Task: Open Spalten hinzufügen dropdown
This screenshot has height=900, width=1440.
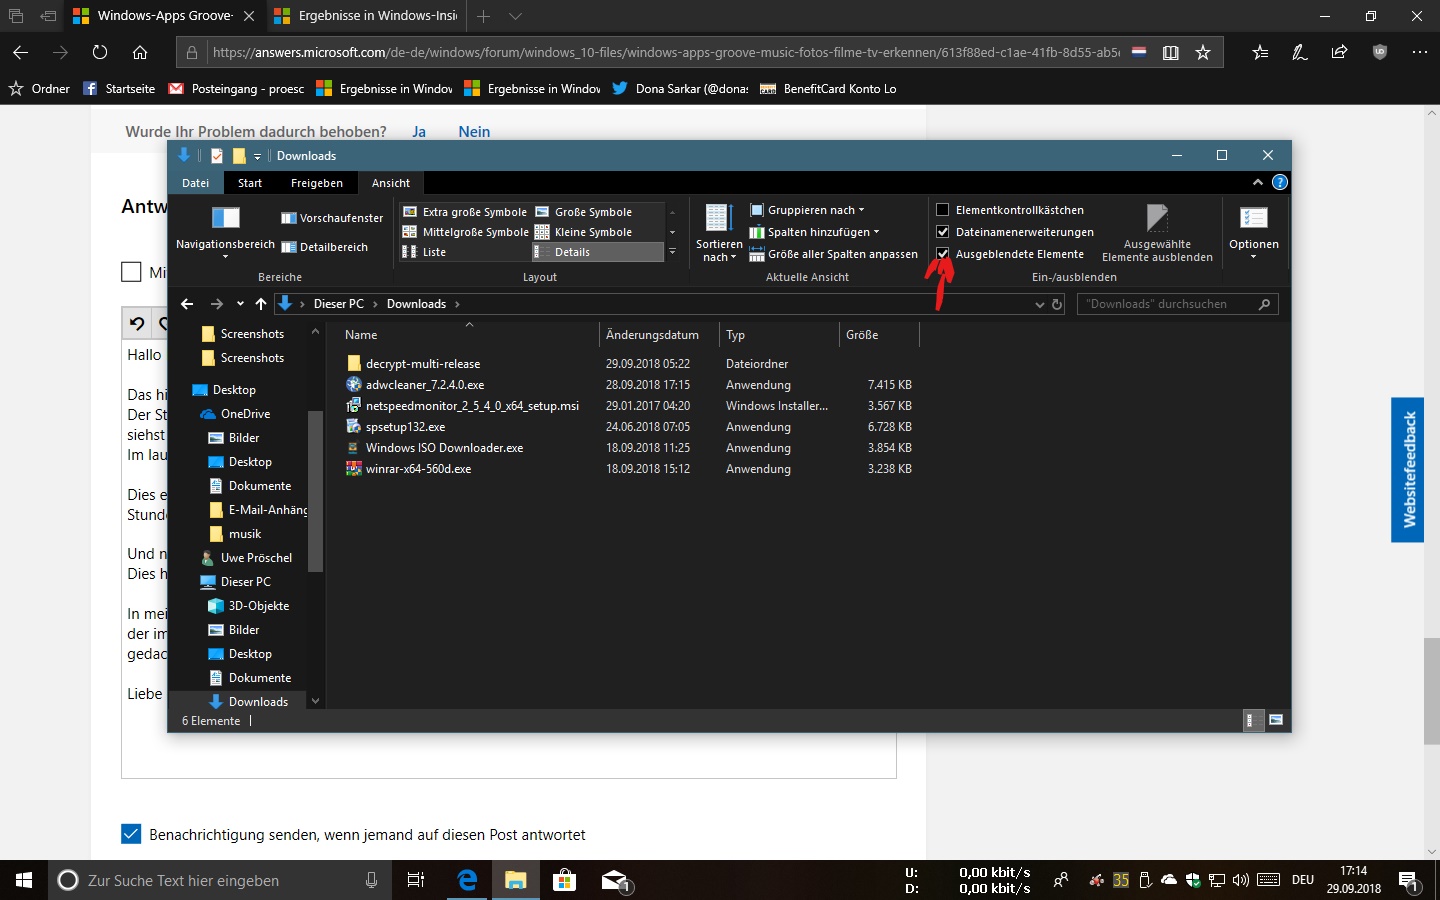Action: (x=815, y=232)
